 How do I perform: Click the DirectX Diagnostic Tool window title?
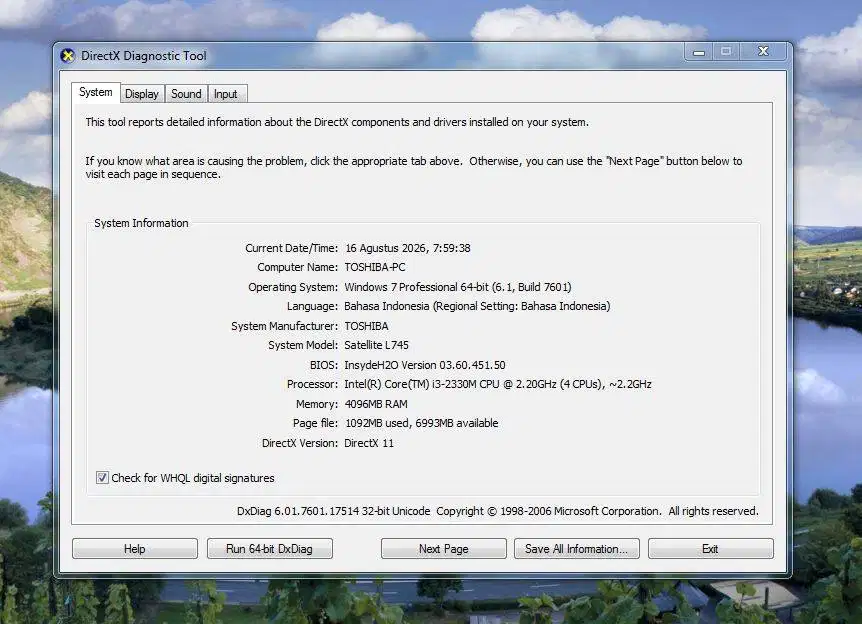coord(144,56)
